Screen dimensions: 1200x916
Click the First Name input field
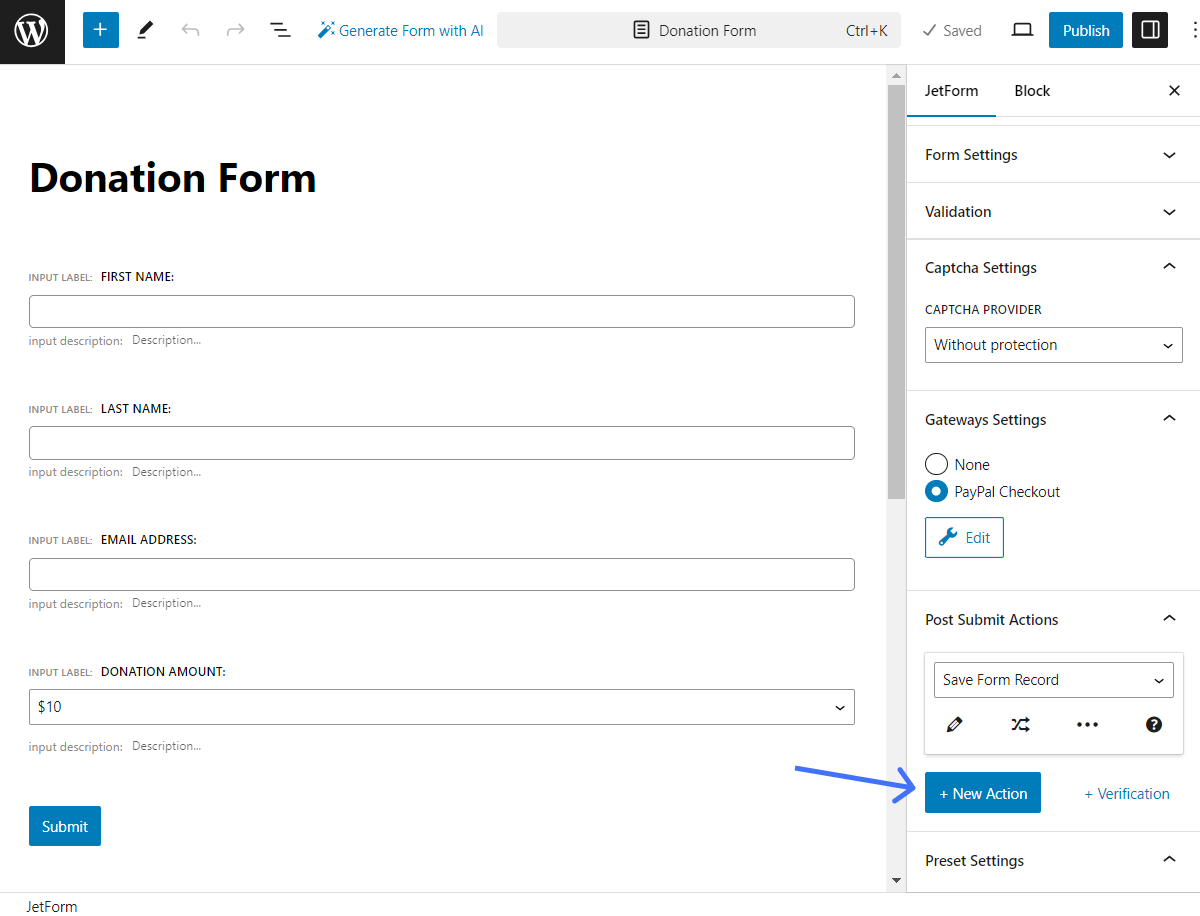[x=441, y=311]
